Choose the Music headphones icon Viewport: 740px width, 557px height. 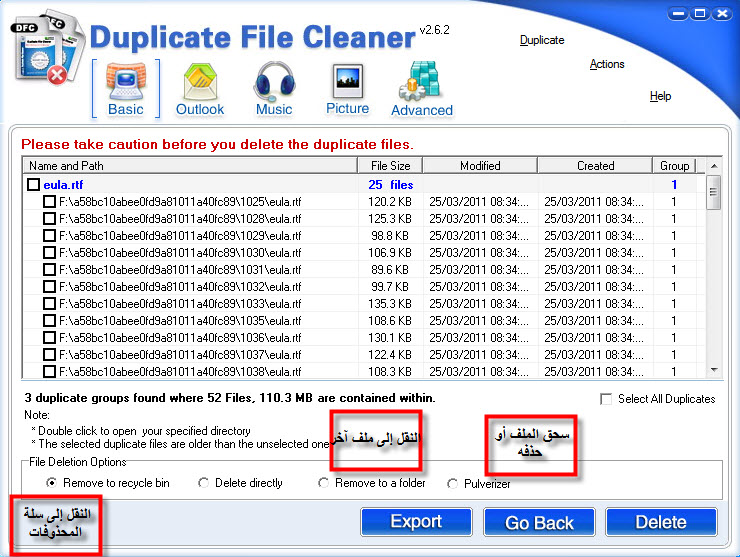(x=273, y=88)
